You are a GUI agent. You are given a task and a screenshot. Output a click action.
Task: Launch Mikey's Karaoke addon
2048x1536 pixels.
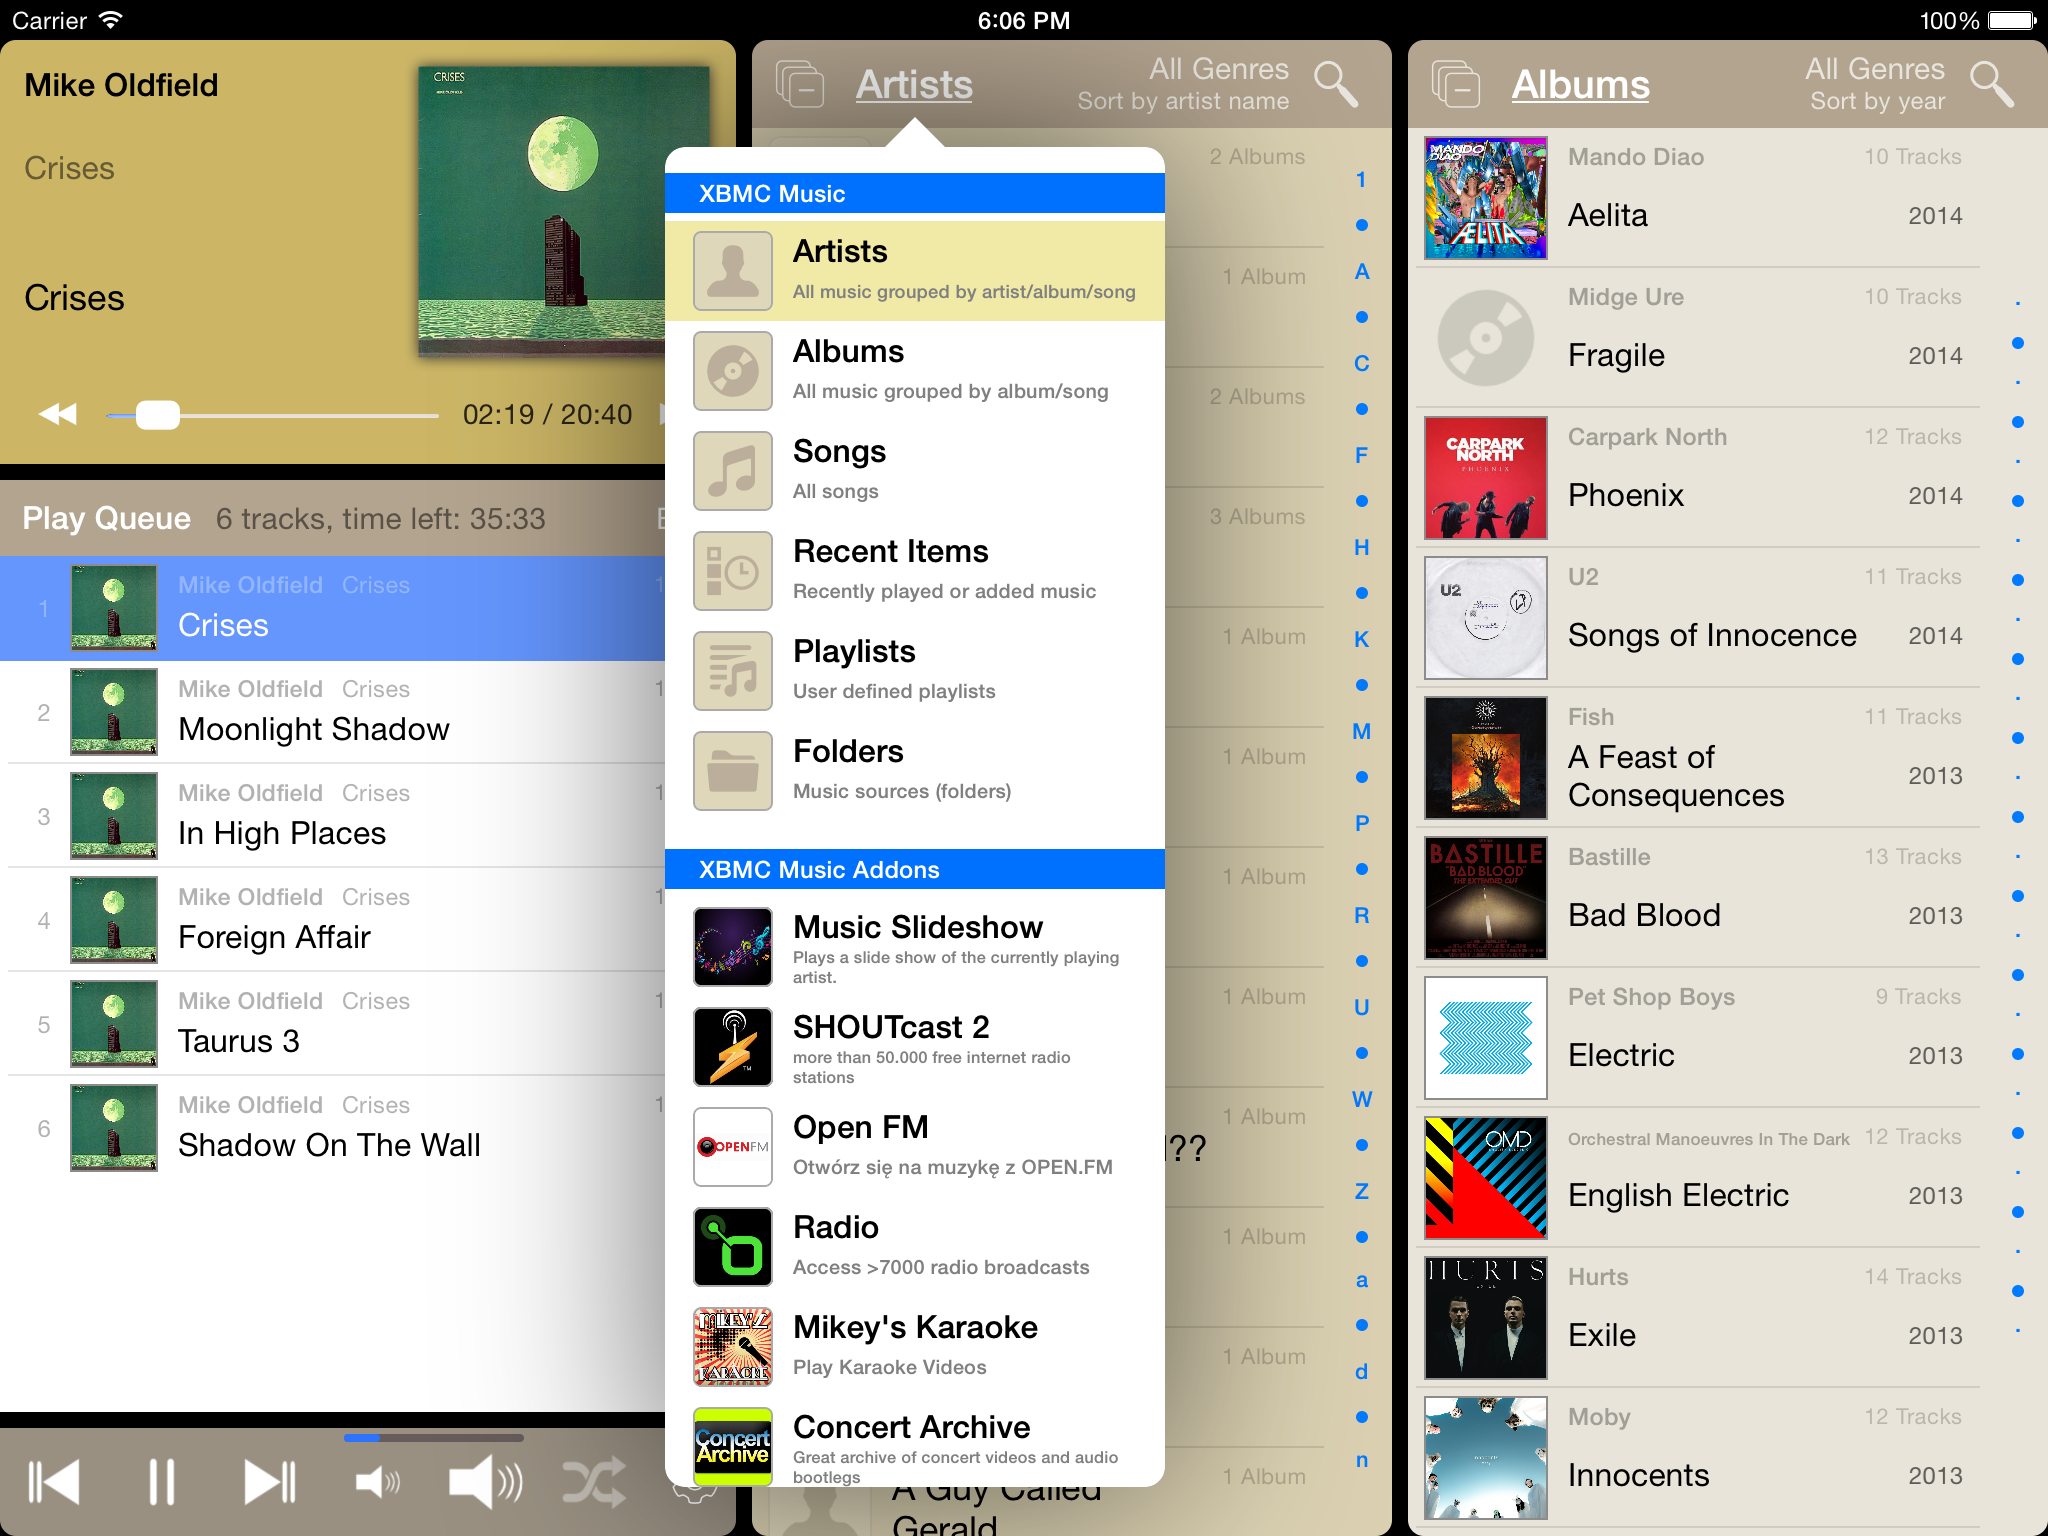(x=915, y=1347)
